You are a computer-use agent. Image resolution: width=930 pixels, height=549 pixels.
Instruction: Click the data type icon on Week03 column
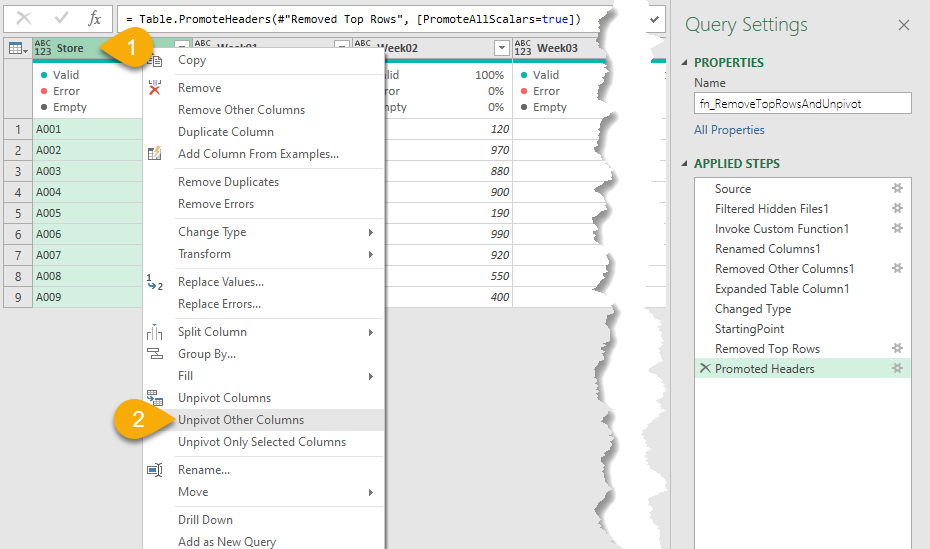pyautogui.click(x=522, y=48)
